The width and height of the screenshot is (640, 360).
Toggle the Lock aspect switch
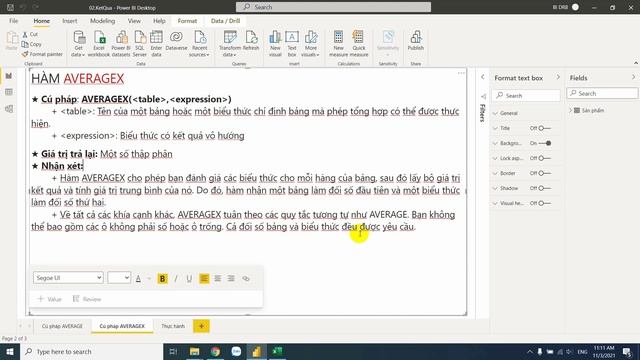click(x=544, y=158)
